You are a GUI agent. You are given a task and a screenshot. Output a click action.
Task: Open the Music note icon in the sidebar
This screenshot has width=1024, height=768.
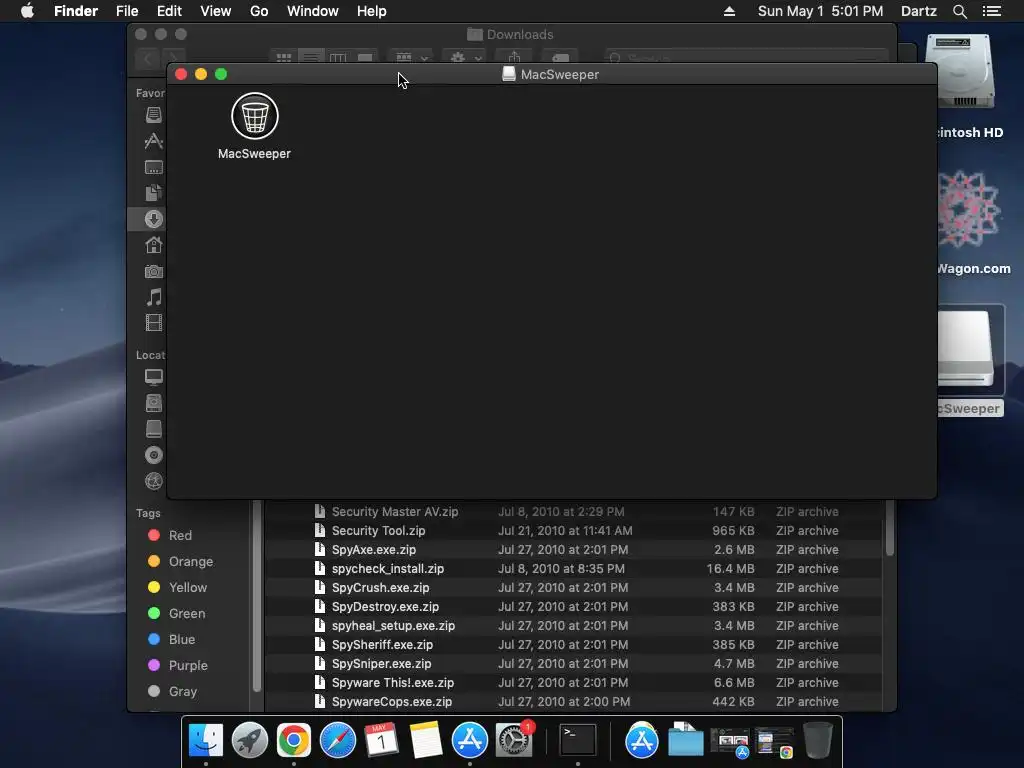[153, 297]
